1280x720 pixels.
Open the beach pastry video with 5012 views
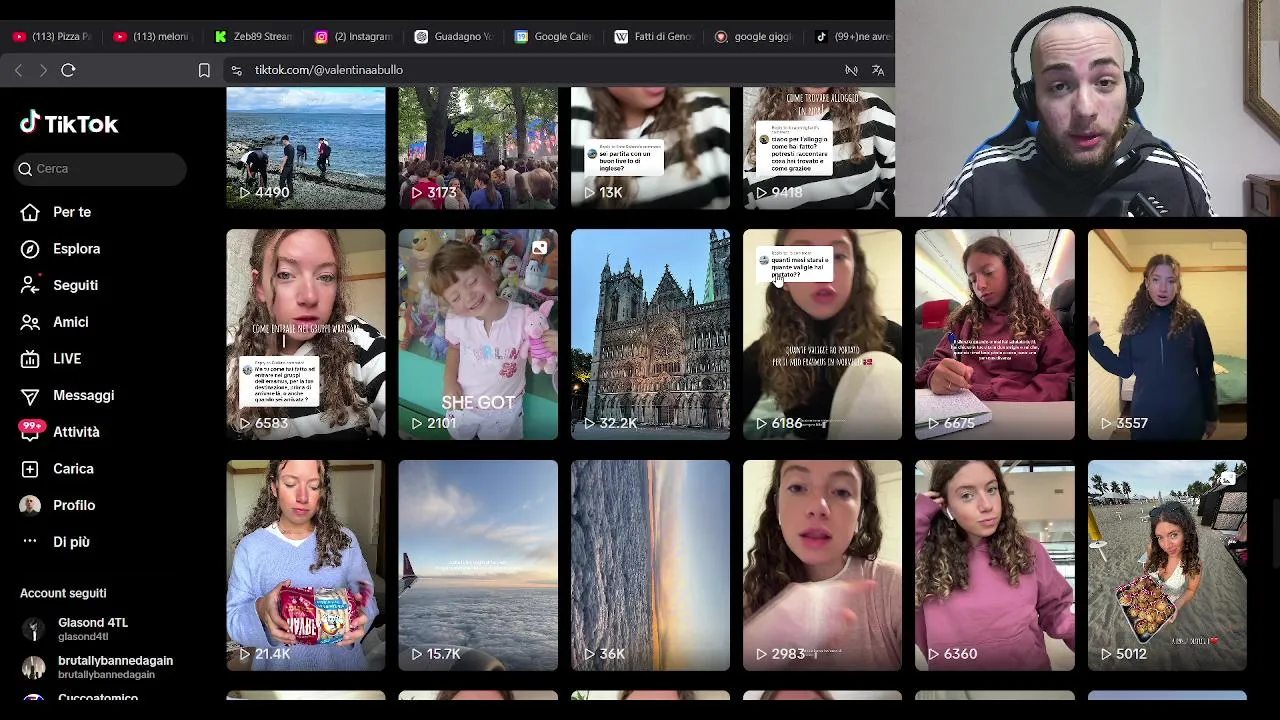pyautogui.click(x=1167, y=565)
